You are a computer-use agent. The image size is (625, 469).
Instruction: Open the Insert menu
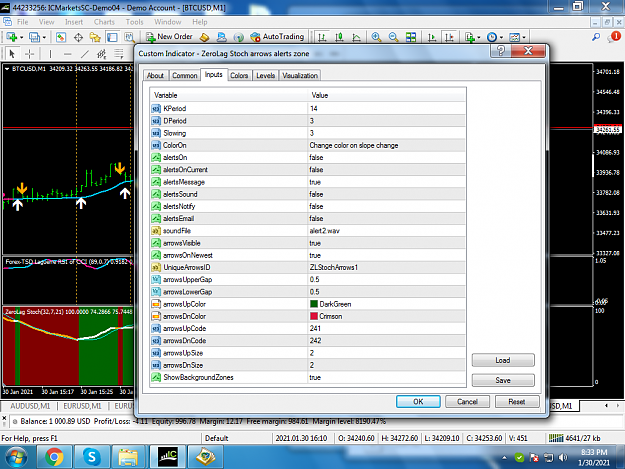74,22
